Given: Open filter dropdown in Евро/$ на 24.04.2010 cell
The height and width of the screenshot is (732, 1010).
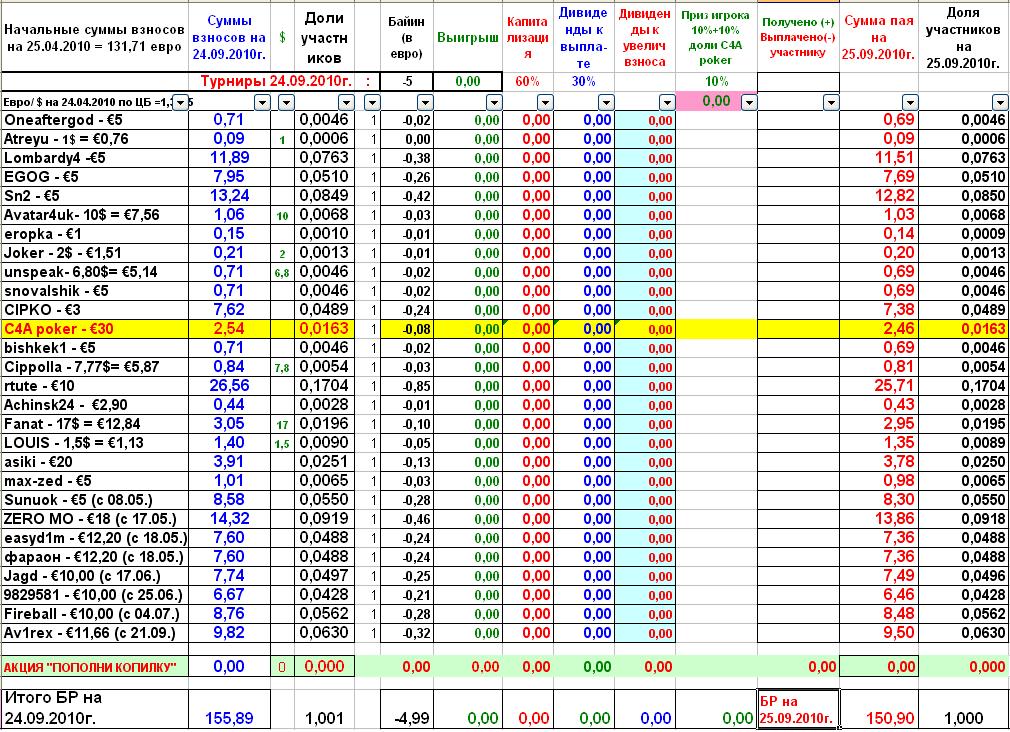Looking at the screenshot, I should 181,102.
